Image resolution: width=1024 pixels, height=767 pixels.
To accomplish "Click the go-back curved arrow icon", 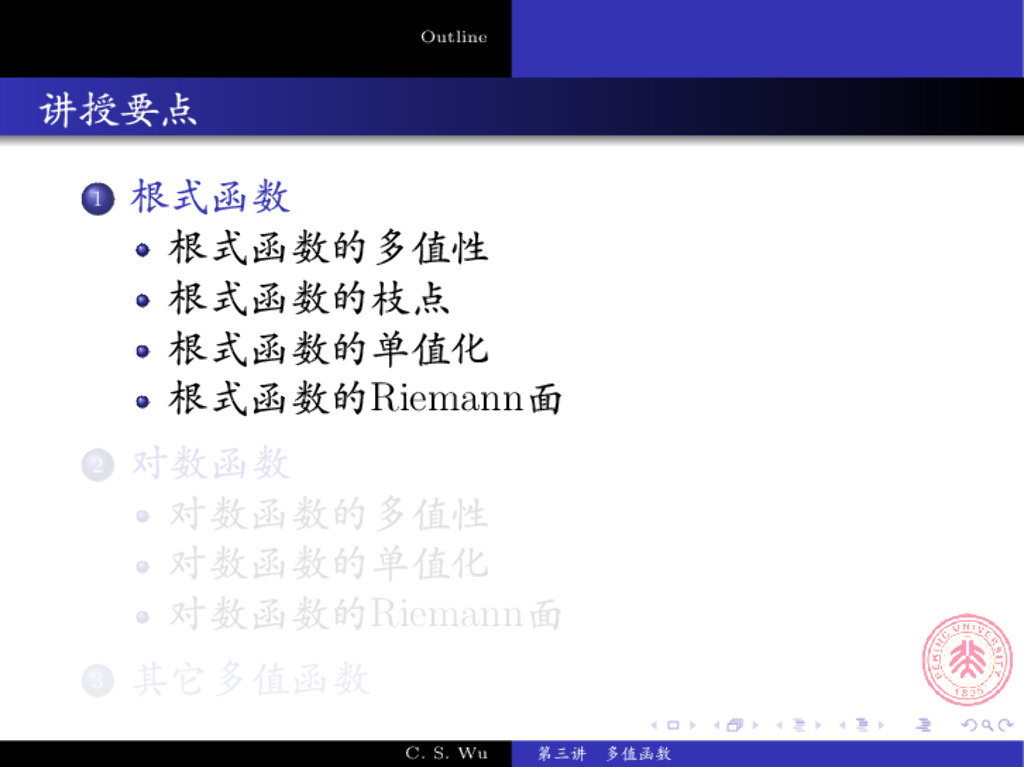I will (x=970, y=725).
